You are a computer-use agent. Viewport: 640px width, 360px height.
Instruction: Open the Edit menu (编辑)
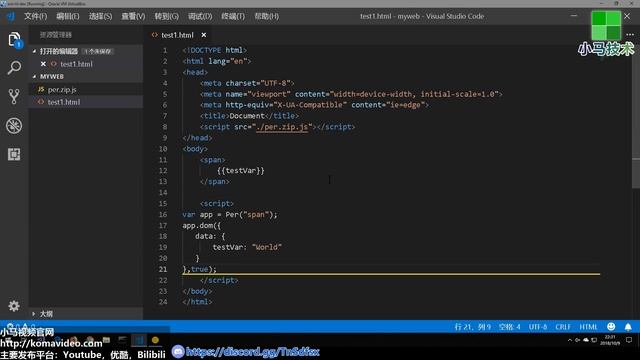(x=68, y=16)
